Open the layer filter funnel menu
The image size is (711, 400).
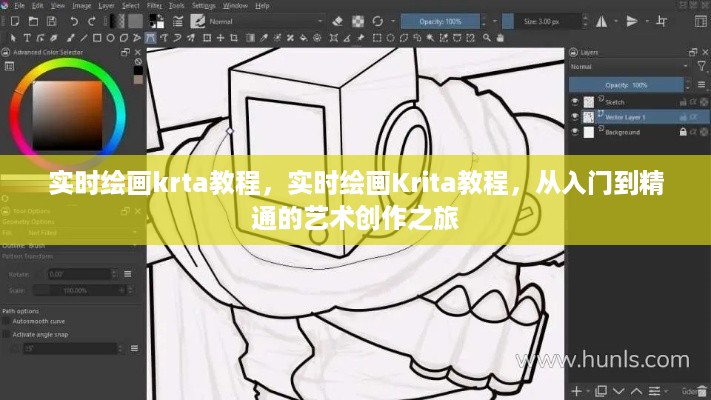click(701, 67)
